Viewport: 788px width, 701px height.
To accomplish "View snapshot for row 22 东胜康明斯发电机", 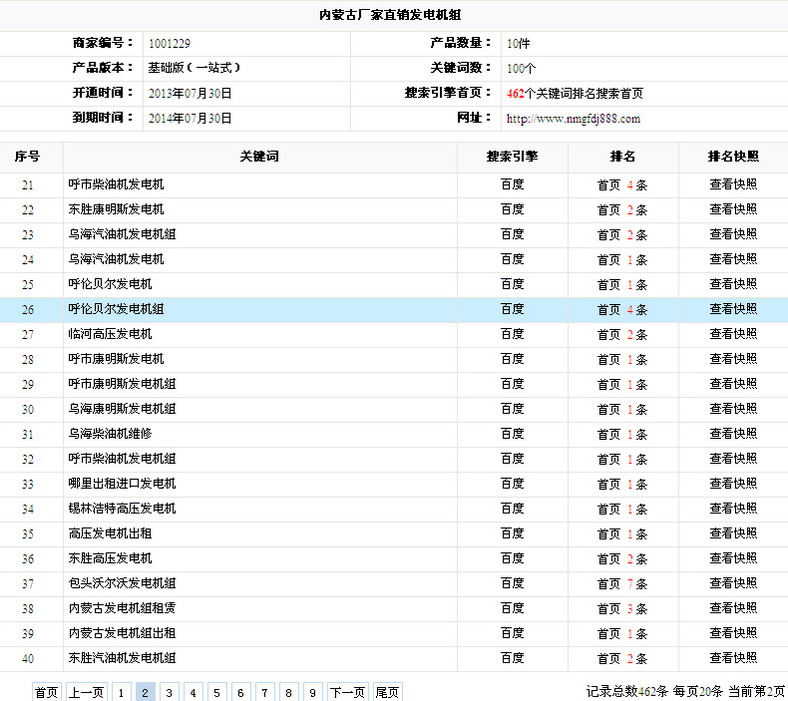I will click(x=733, y=209).
